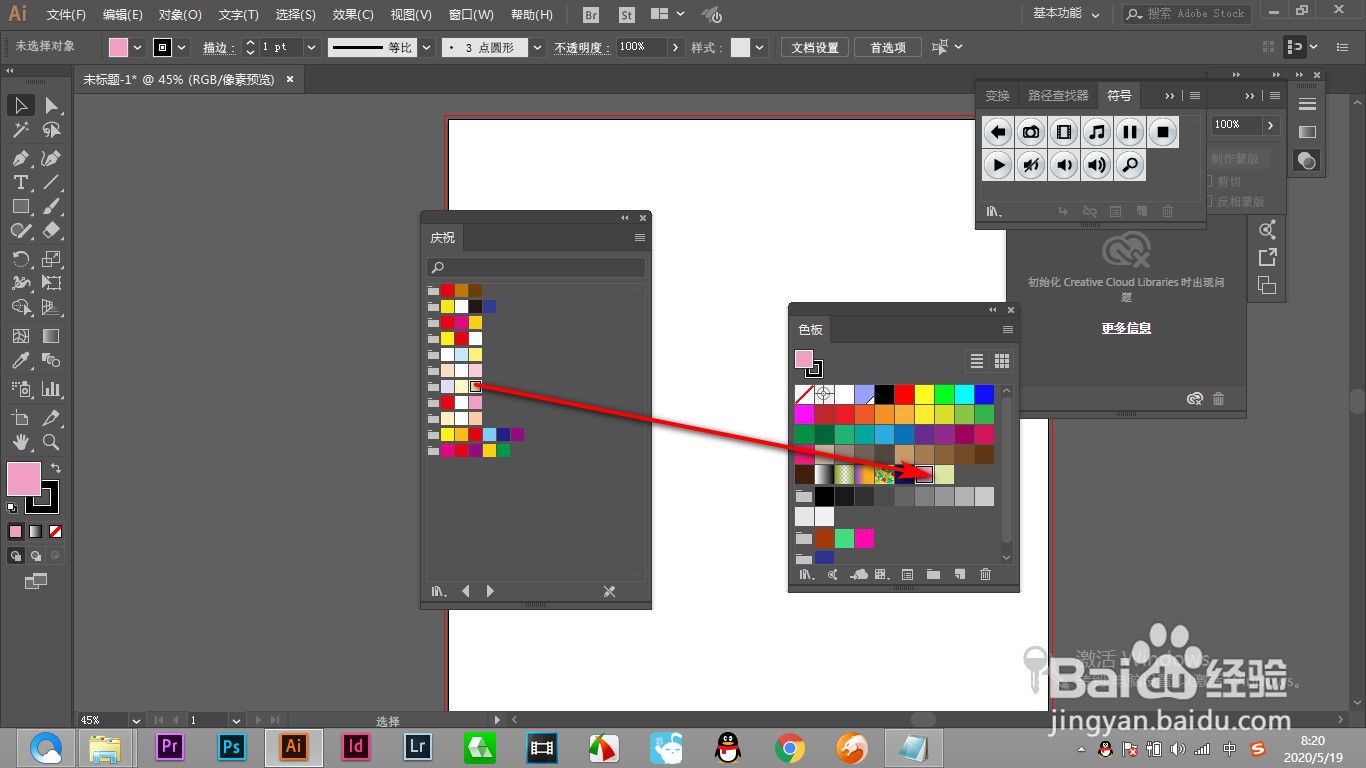Open the fill color dropdown in control bar
This screenshot has height=768, width=1366.
138,47
